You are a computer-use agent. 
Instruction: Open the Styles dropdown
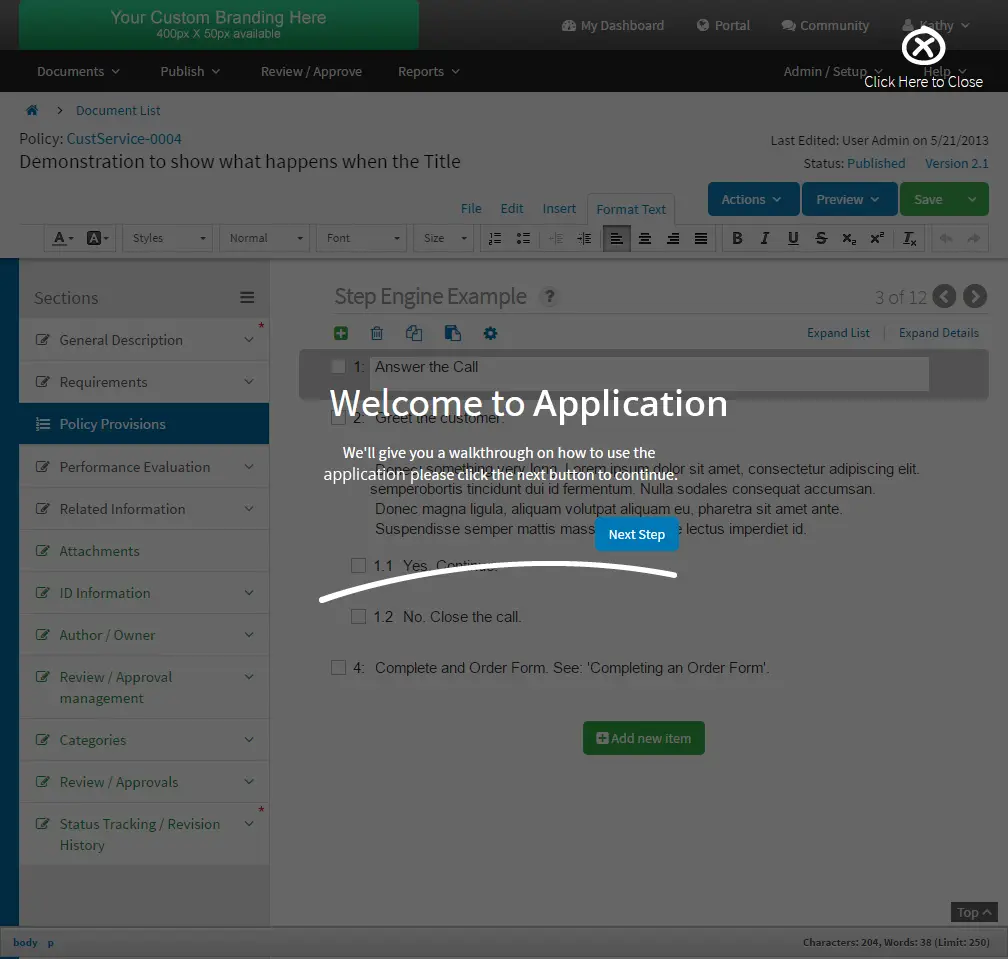click(168, 238)
